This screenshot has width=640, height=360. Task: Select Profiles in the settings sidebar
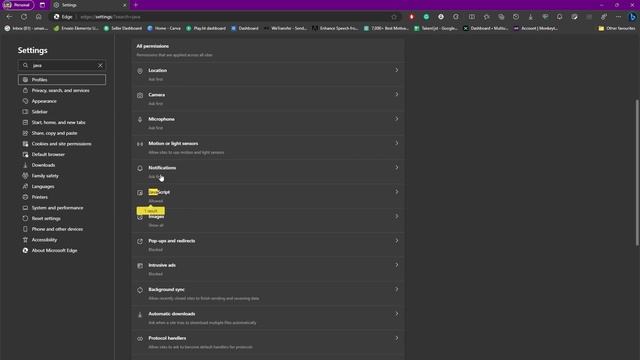(x=62, y=80)
